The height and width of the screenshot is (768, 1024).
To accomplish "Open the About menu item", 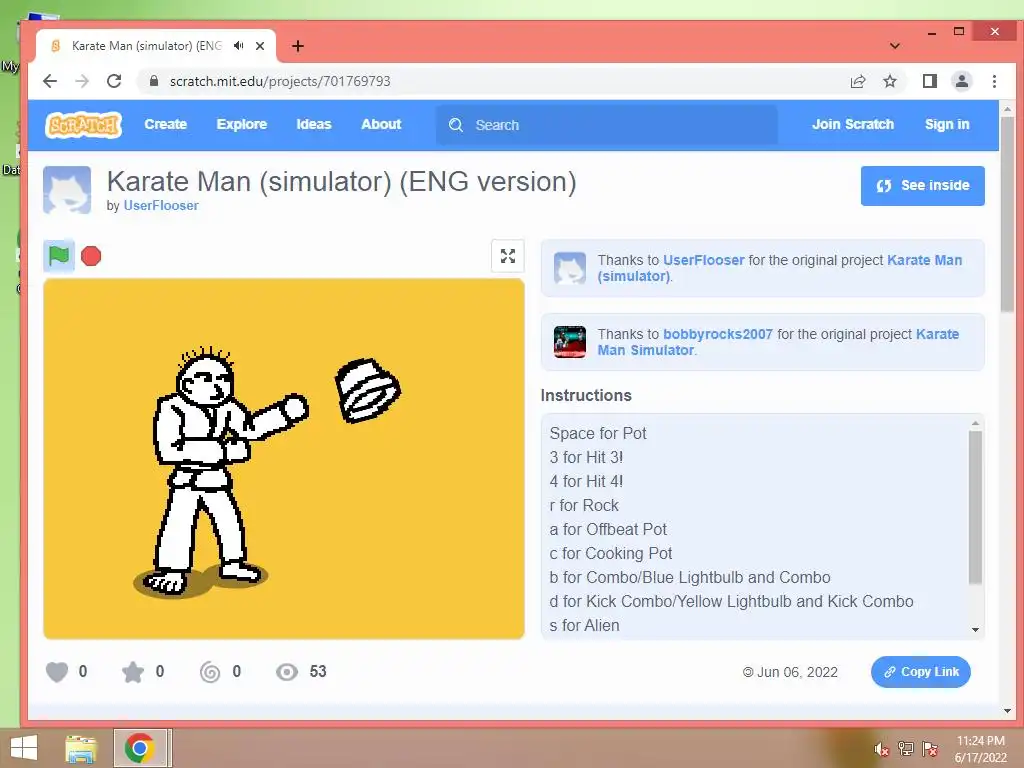I will click(x=381, y=124).
